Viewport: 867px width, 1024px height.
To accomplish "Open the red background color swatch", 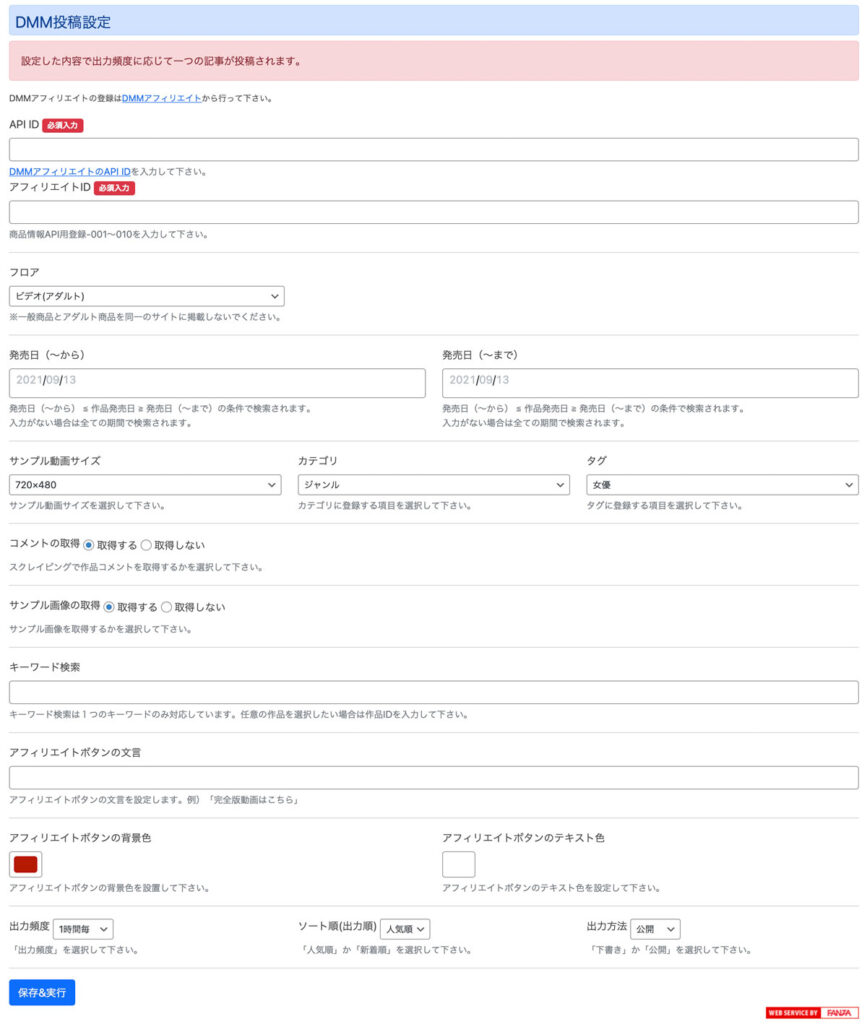I will click(x=25, y=865).
